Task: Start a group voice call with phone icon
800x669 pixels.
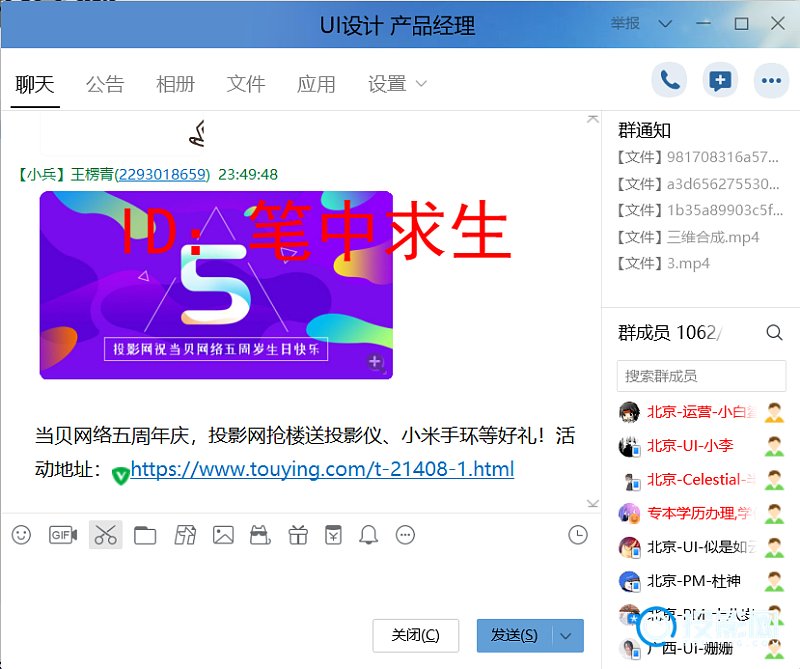Action: click(x=669, y=80)
